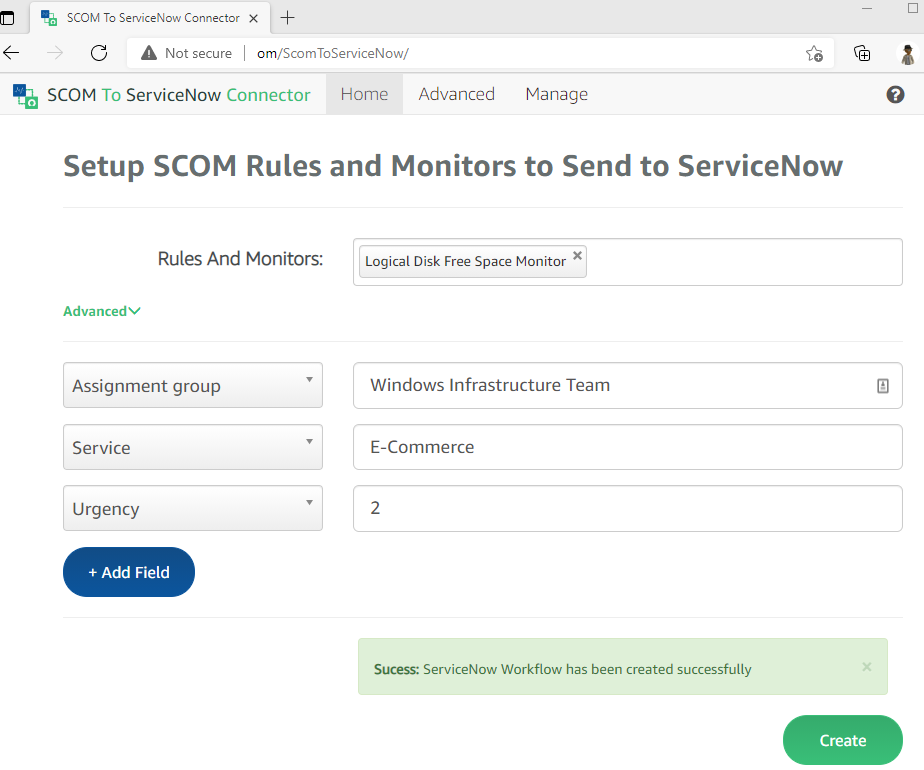Click the browser address bar URL
This screenshot has height=770, width=924.
pos(333,54)
